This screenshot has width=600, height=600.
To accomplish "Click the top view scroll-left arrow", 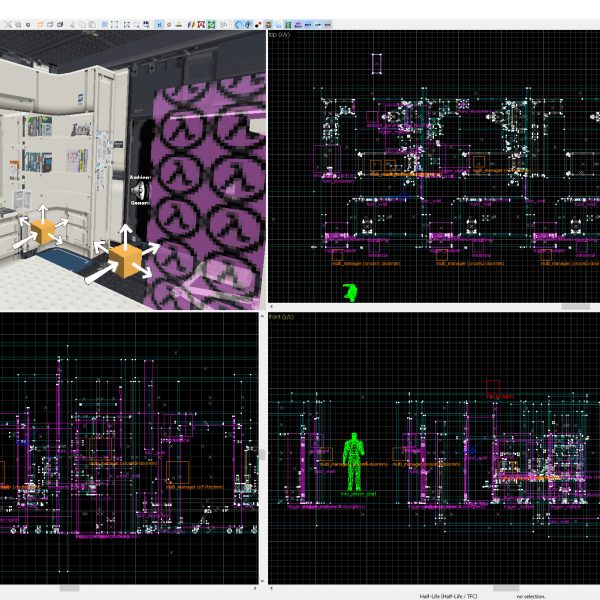I will [x=272, y=307].
